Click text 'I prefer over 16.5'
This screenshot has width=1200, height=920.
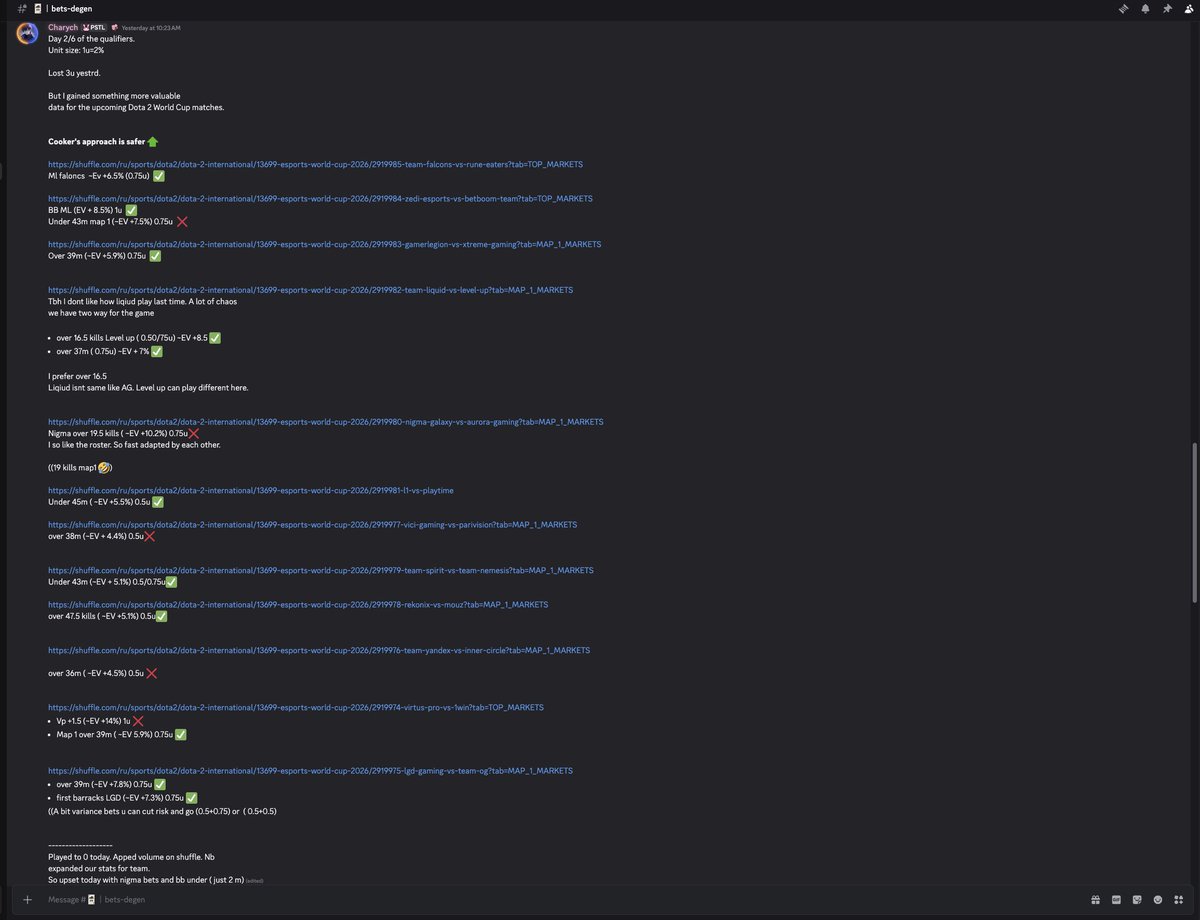tap(77, 376)
